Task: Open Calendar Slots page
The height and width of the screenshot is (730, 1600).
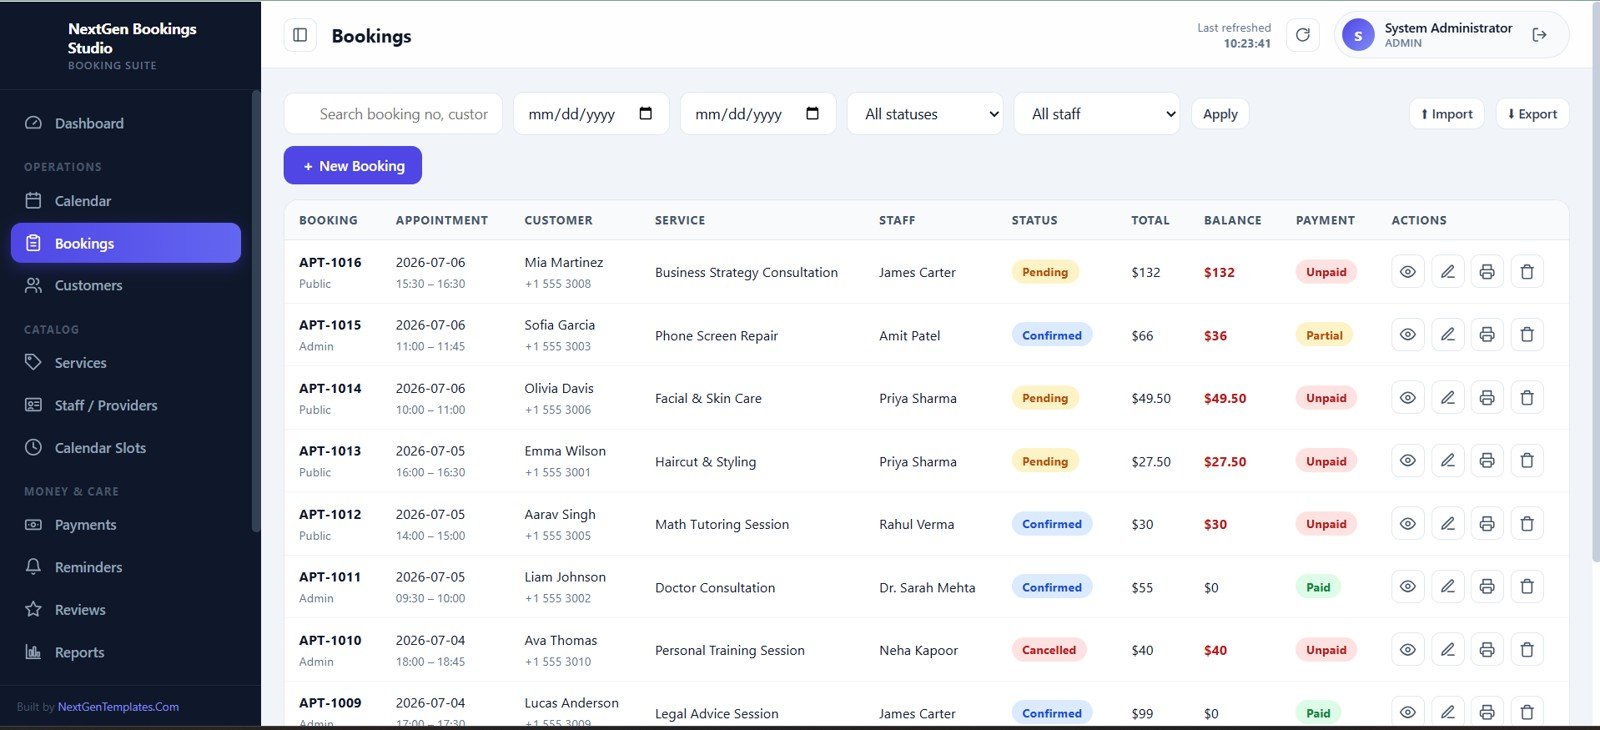Action: (126, 448)
